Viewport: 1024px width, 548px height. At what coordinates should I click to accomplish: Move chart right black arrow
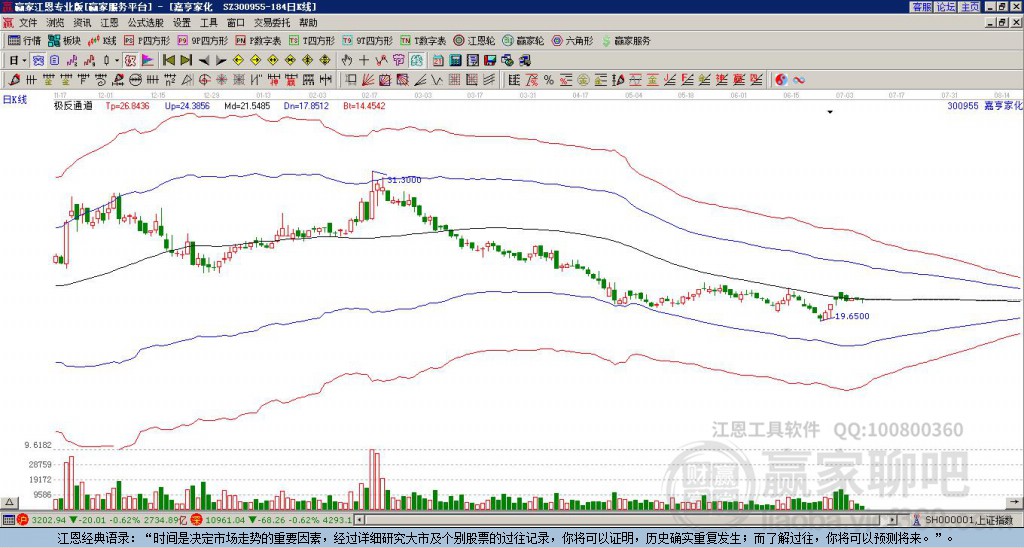221,61
